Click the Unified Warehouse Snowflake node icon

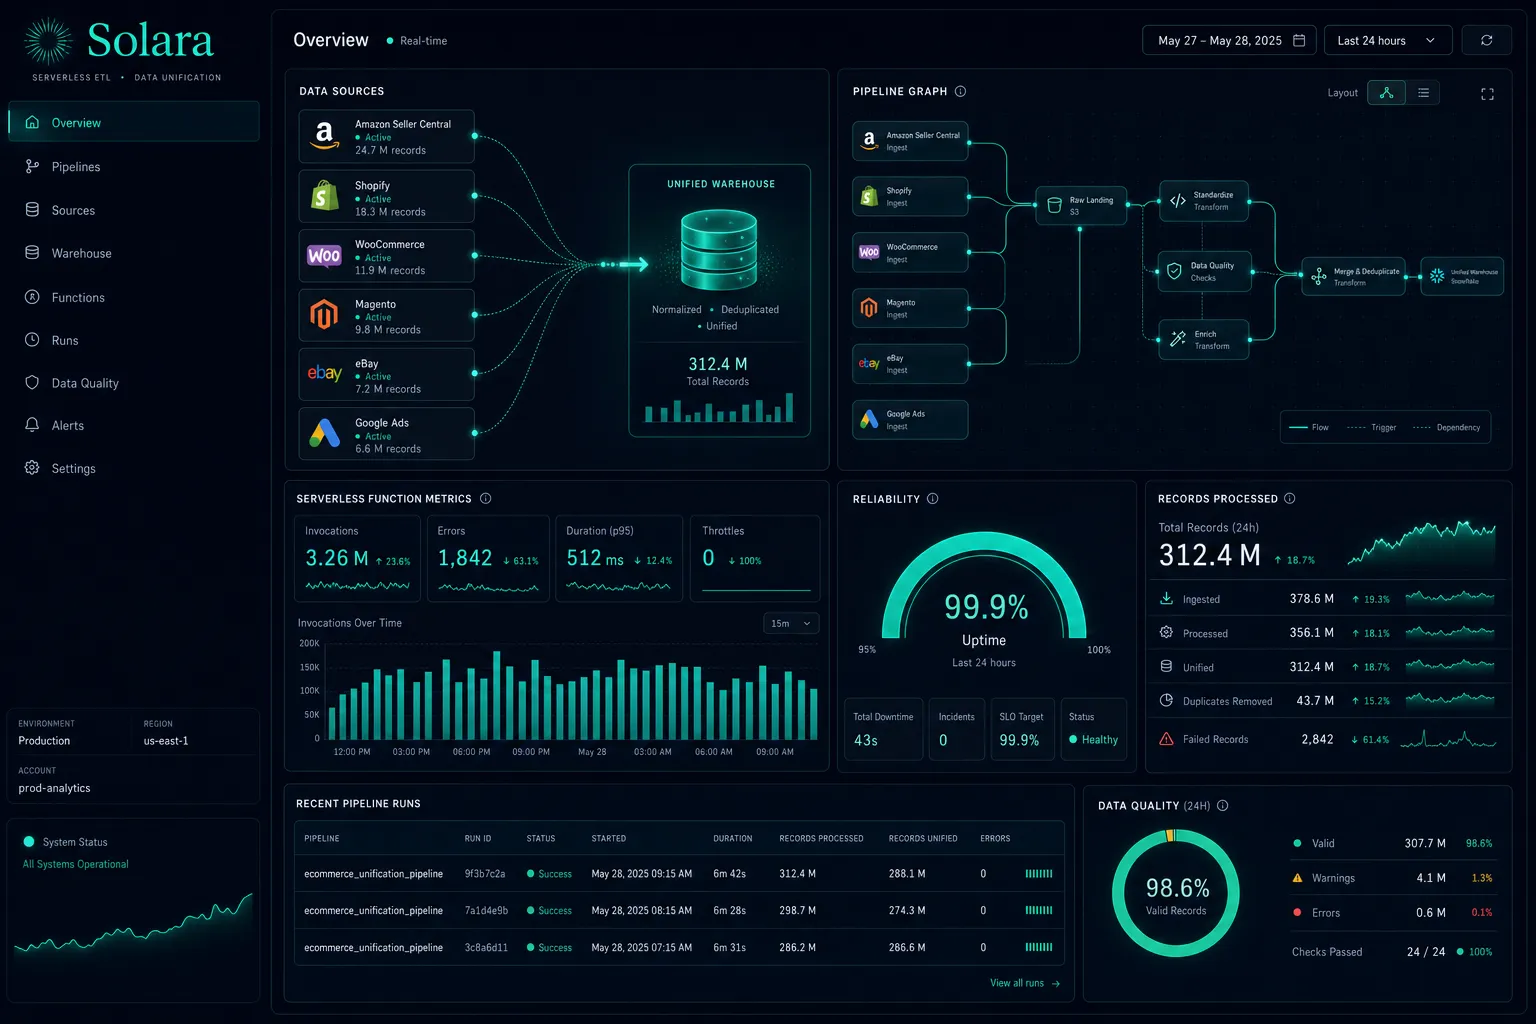tap(1437, 276)
